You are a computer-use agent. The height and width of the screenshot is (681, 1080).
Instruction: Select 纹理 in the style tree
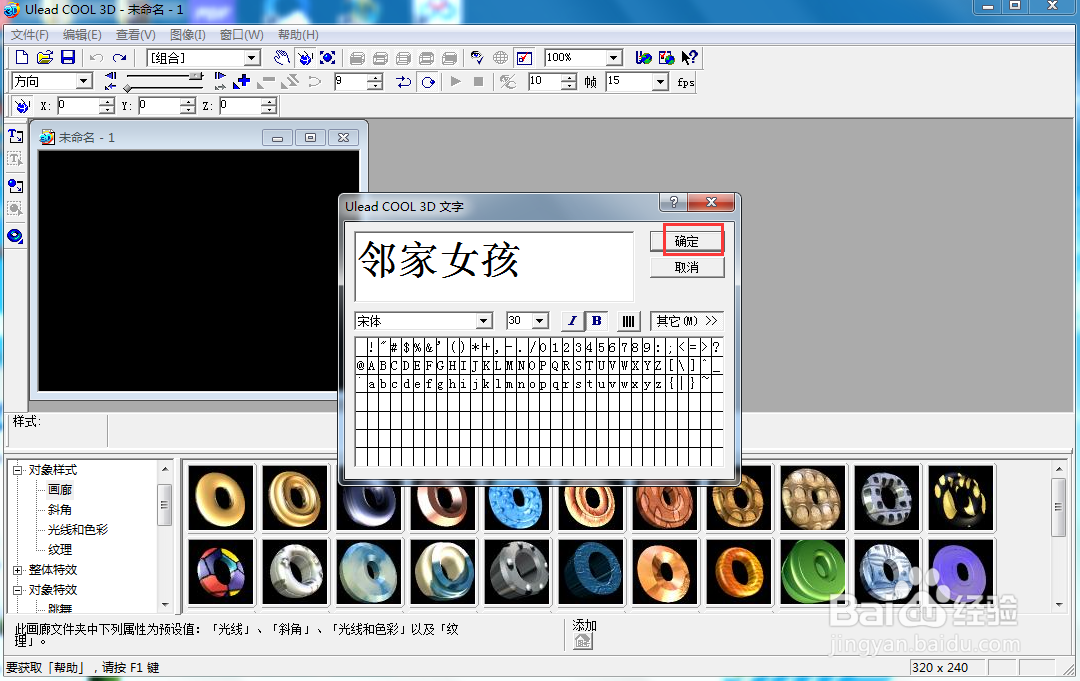tap(59, 549)
